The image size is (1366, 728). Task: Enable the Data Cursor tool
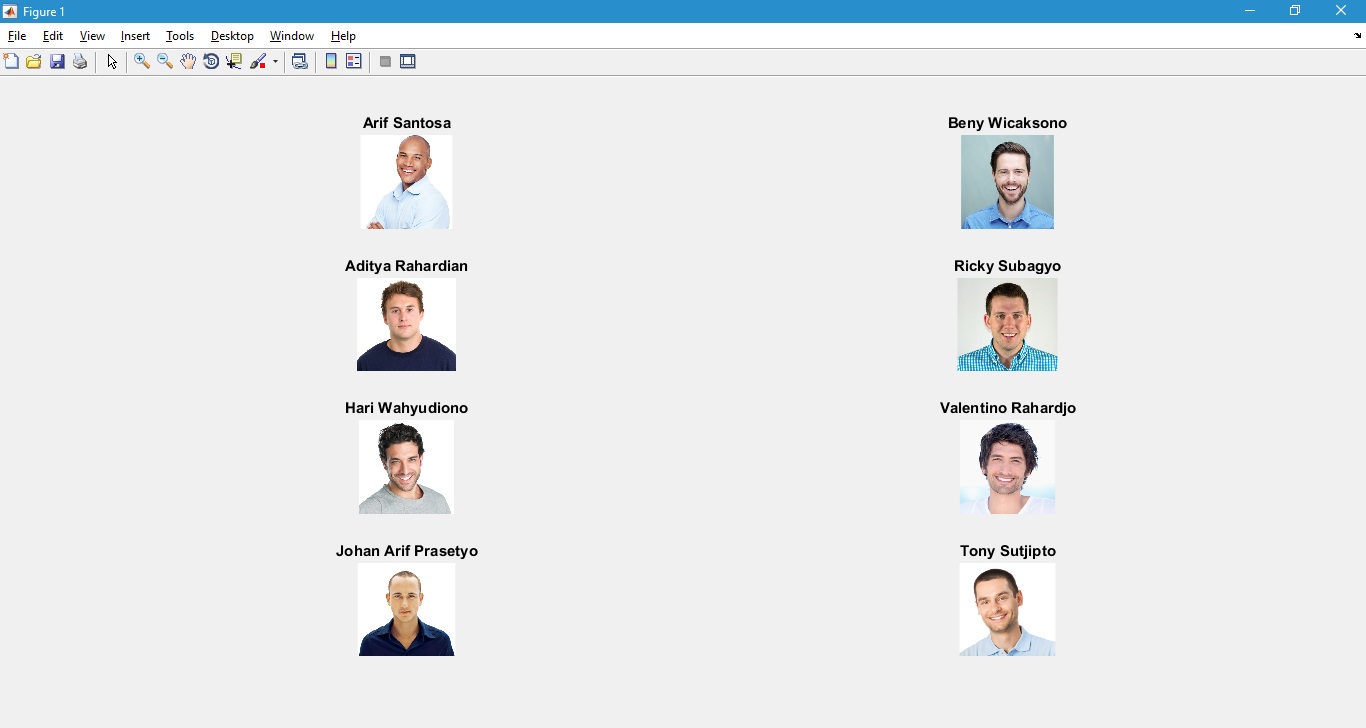pyautogui.click(x=235, y=62)
